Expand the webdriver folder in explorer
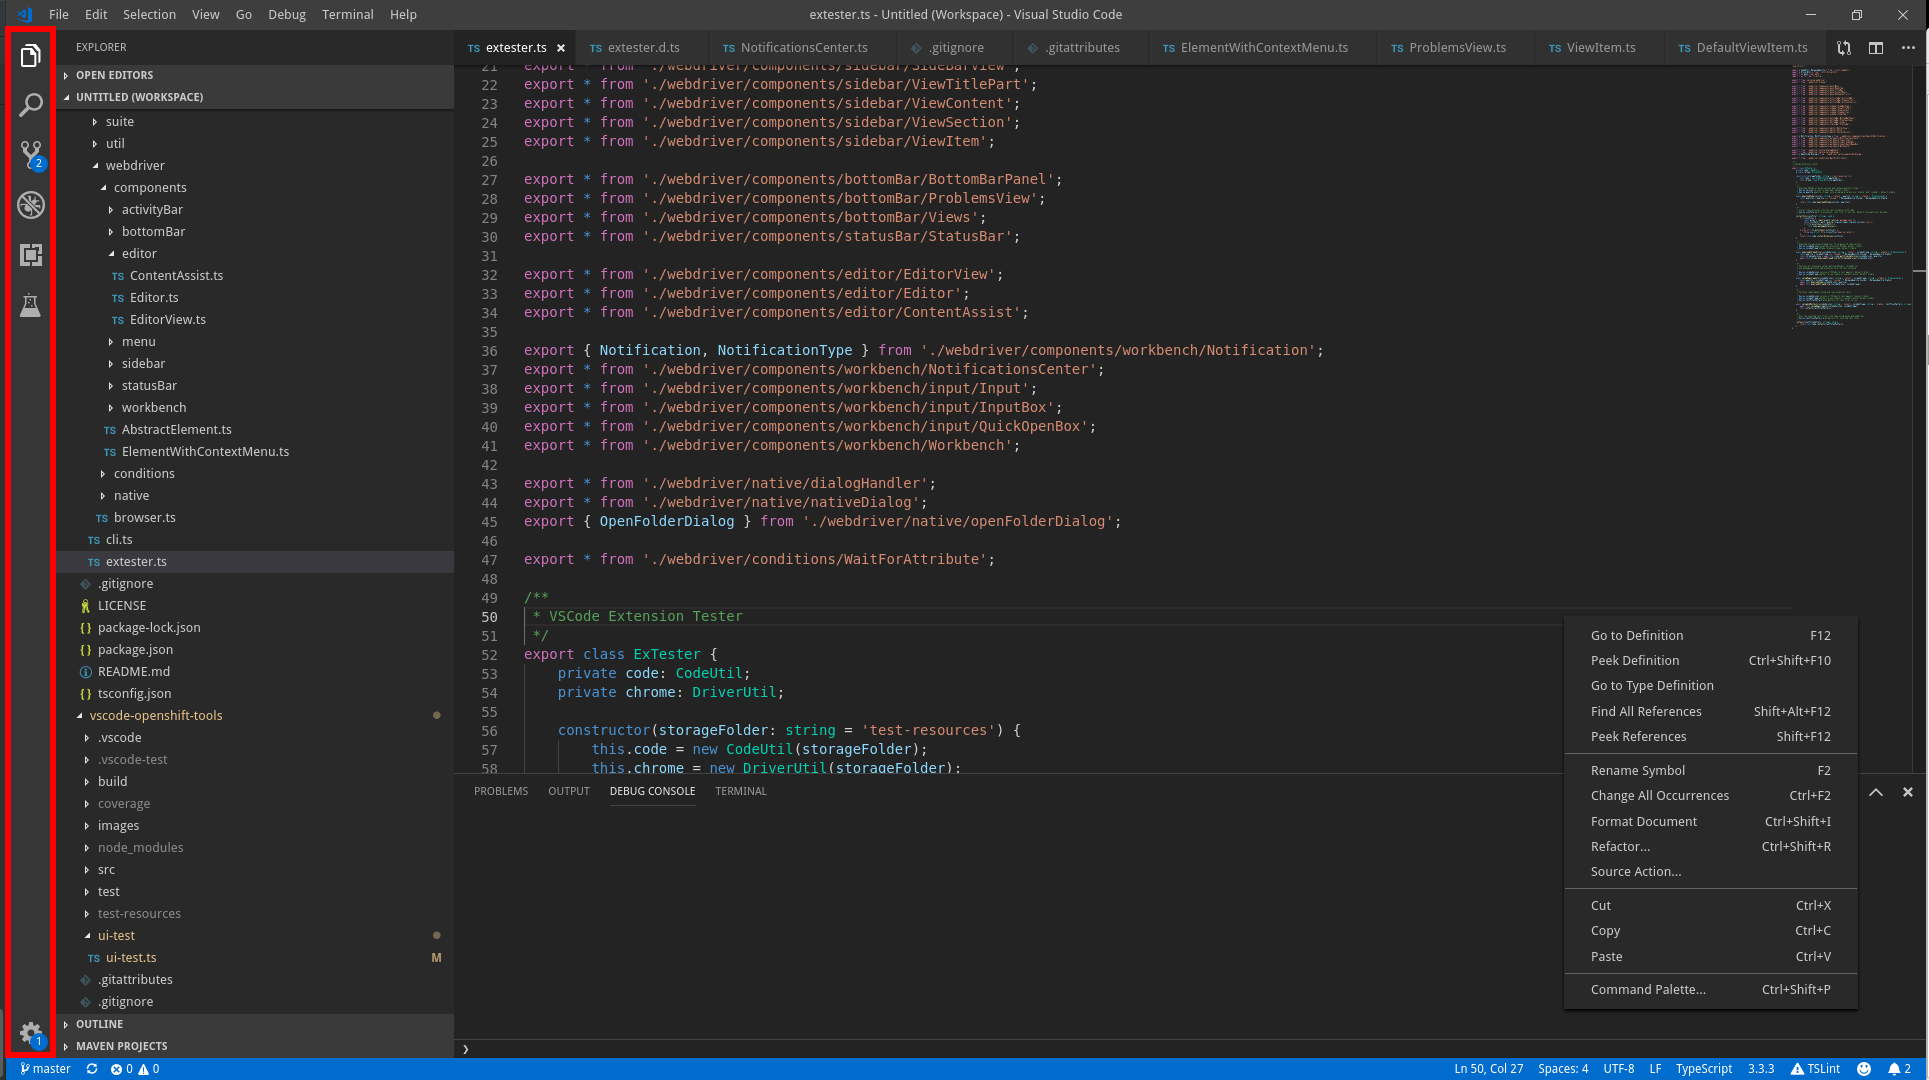The height and width of the screenshot is (1080, 1929). pyautogui.click(x=134, y=164)
